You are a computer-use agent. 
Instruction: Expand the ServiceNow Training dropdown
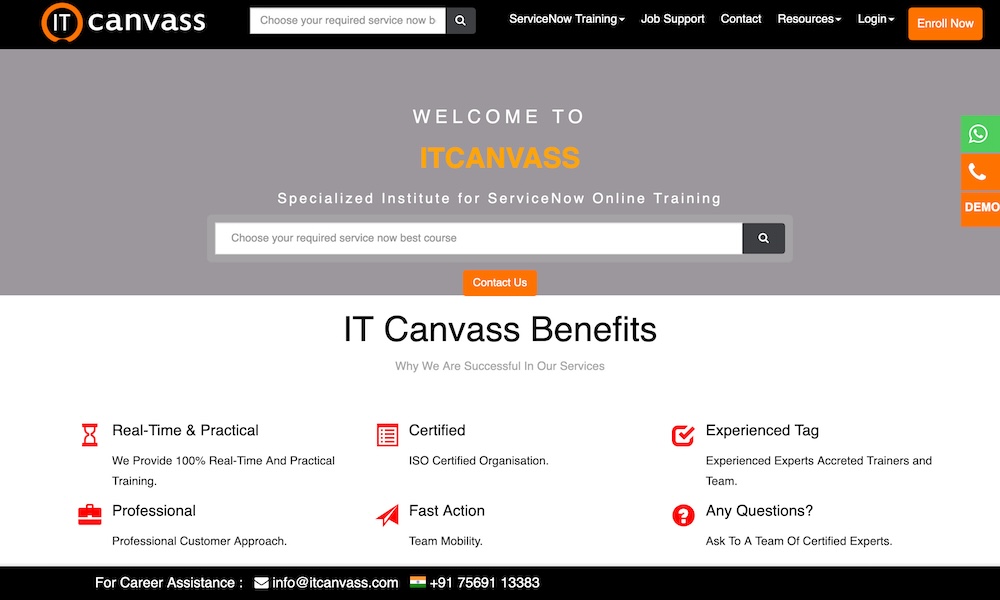[x=566, y=19]
